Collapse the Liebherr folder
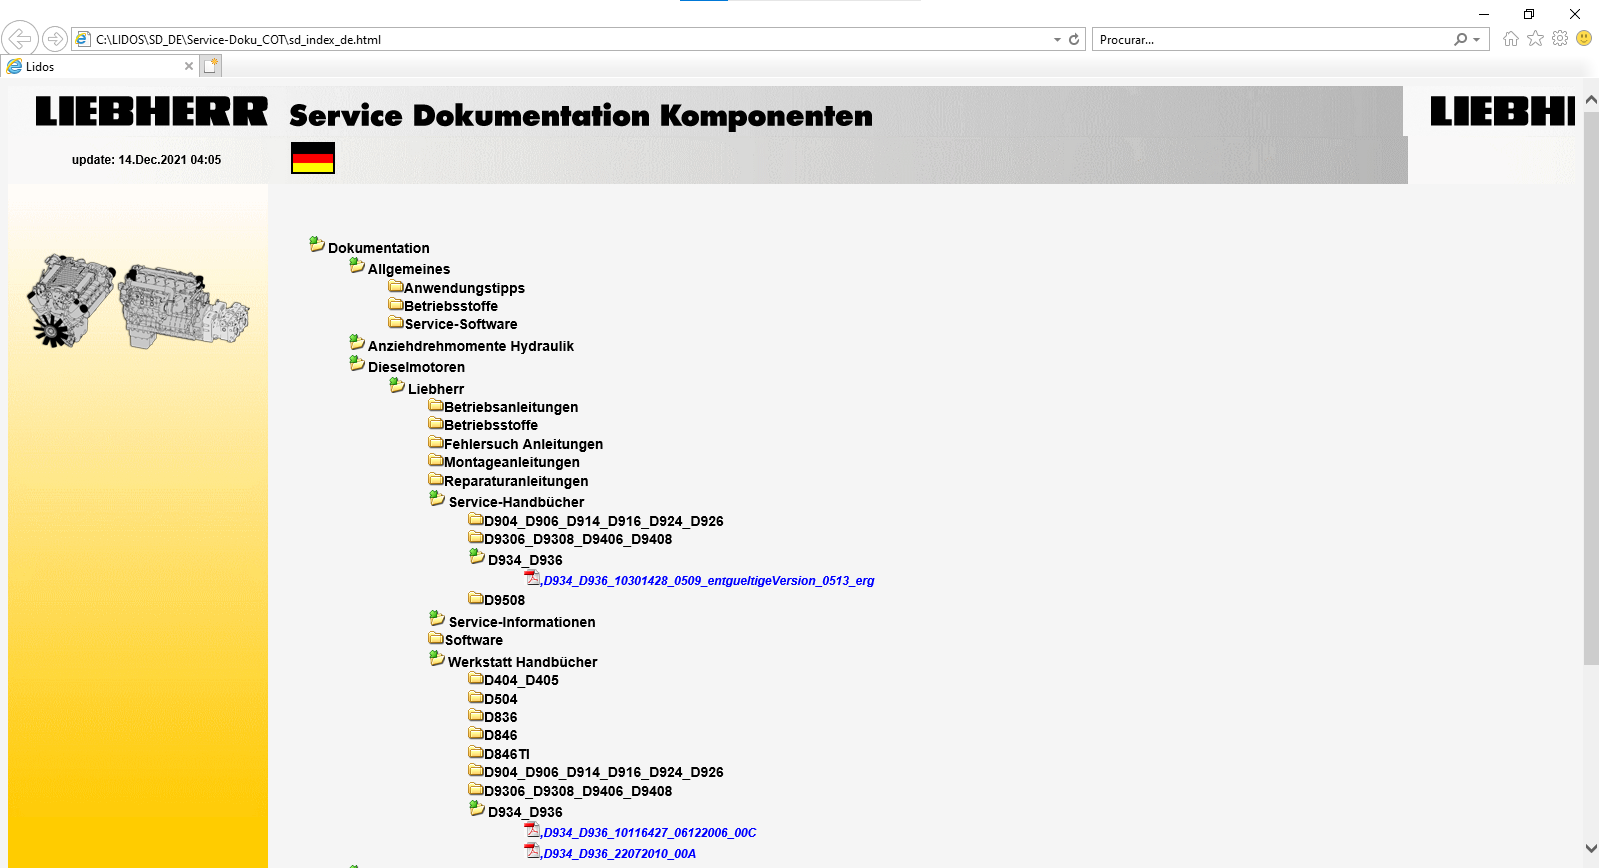1599x868 pixels. click(397, 385)
